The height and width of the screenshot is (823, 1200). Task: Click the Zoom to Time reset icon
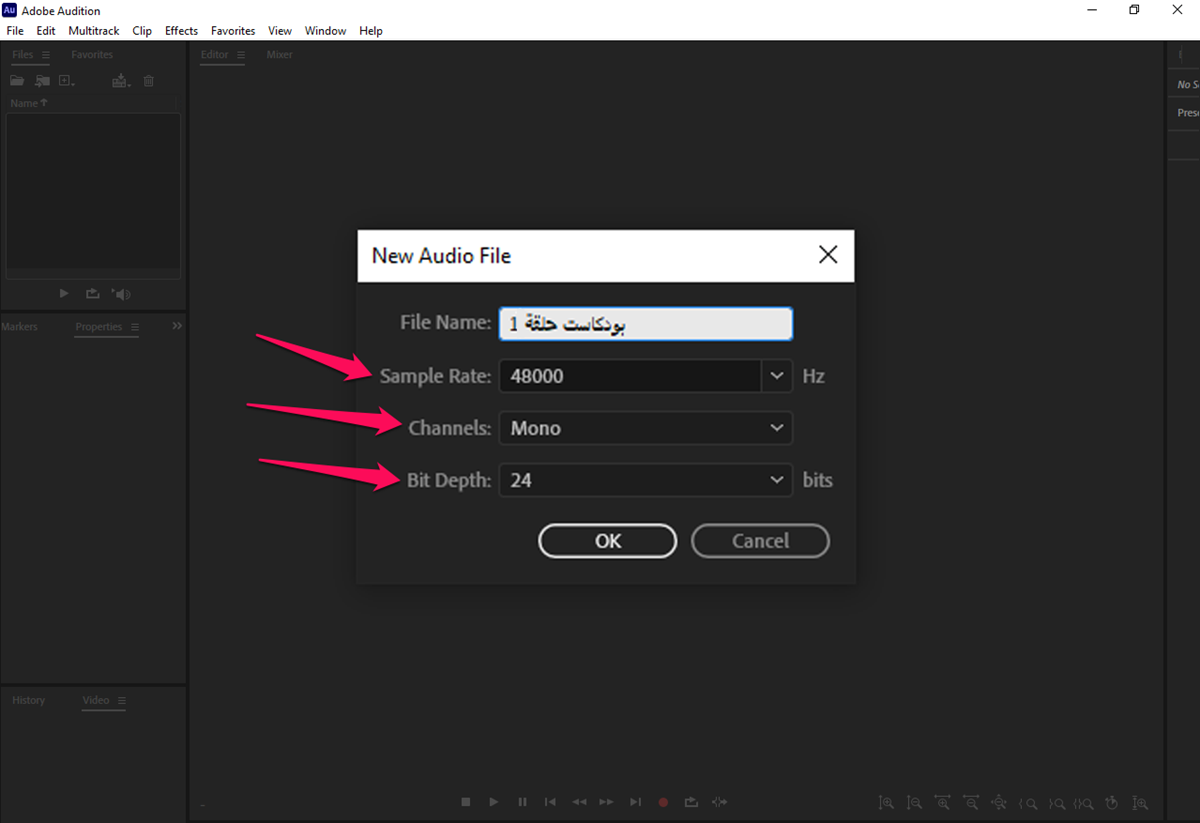coord(1112,802)
